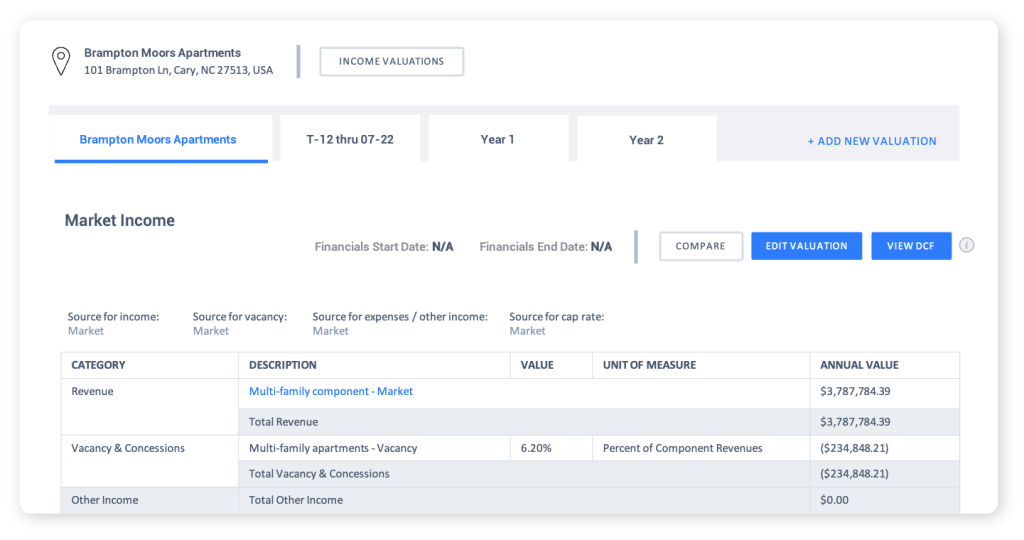Open the Income Valuations button
This screenshot has height=540, width=1024.
pos(391,61)
